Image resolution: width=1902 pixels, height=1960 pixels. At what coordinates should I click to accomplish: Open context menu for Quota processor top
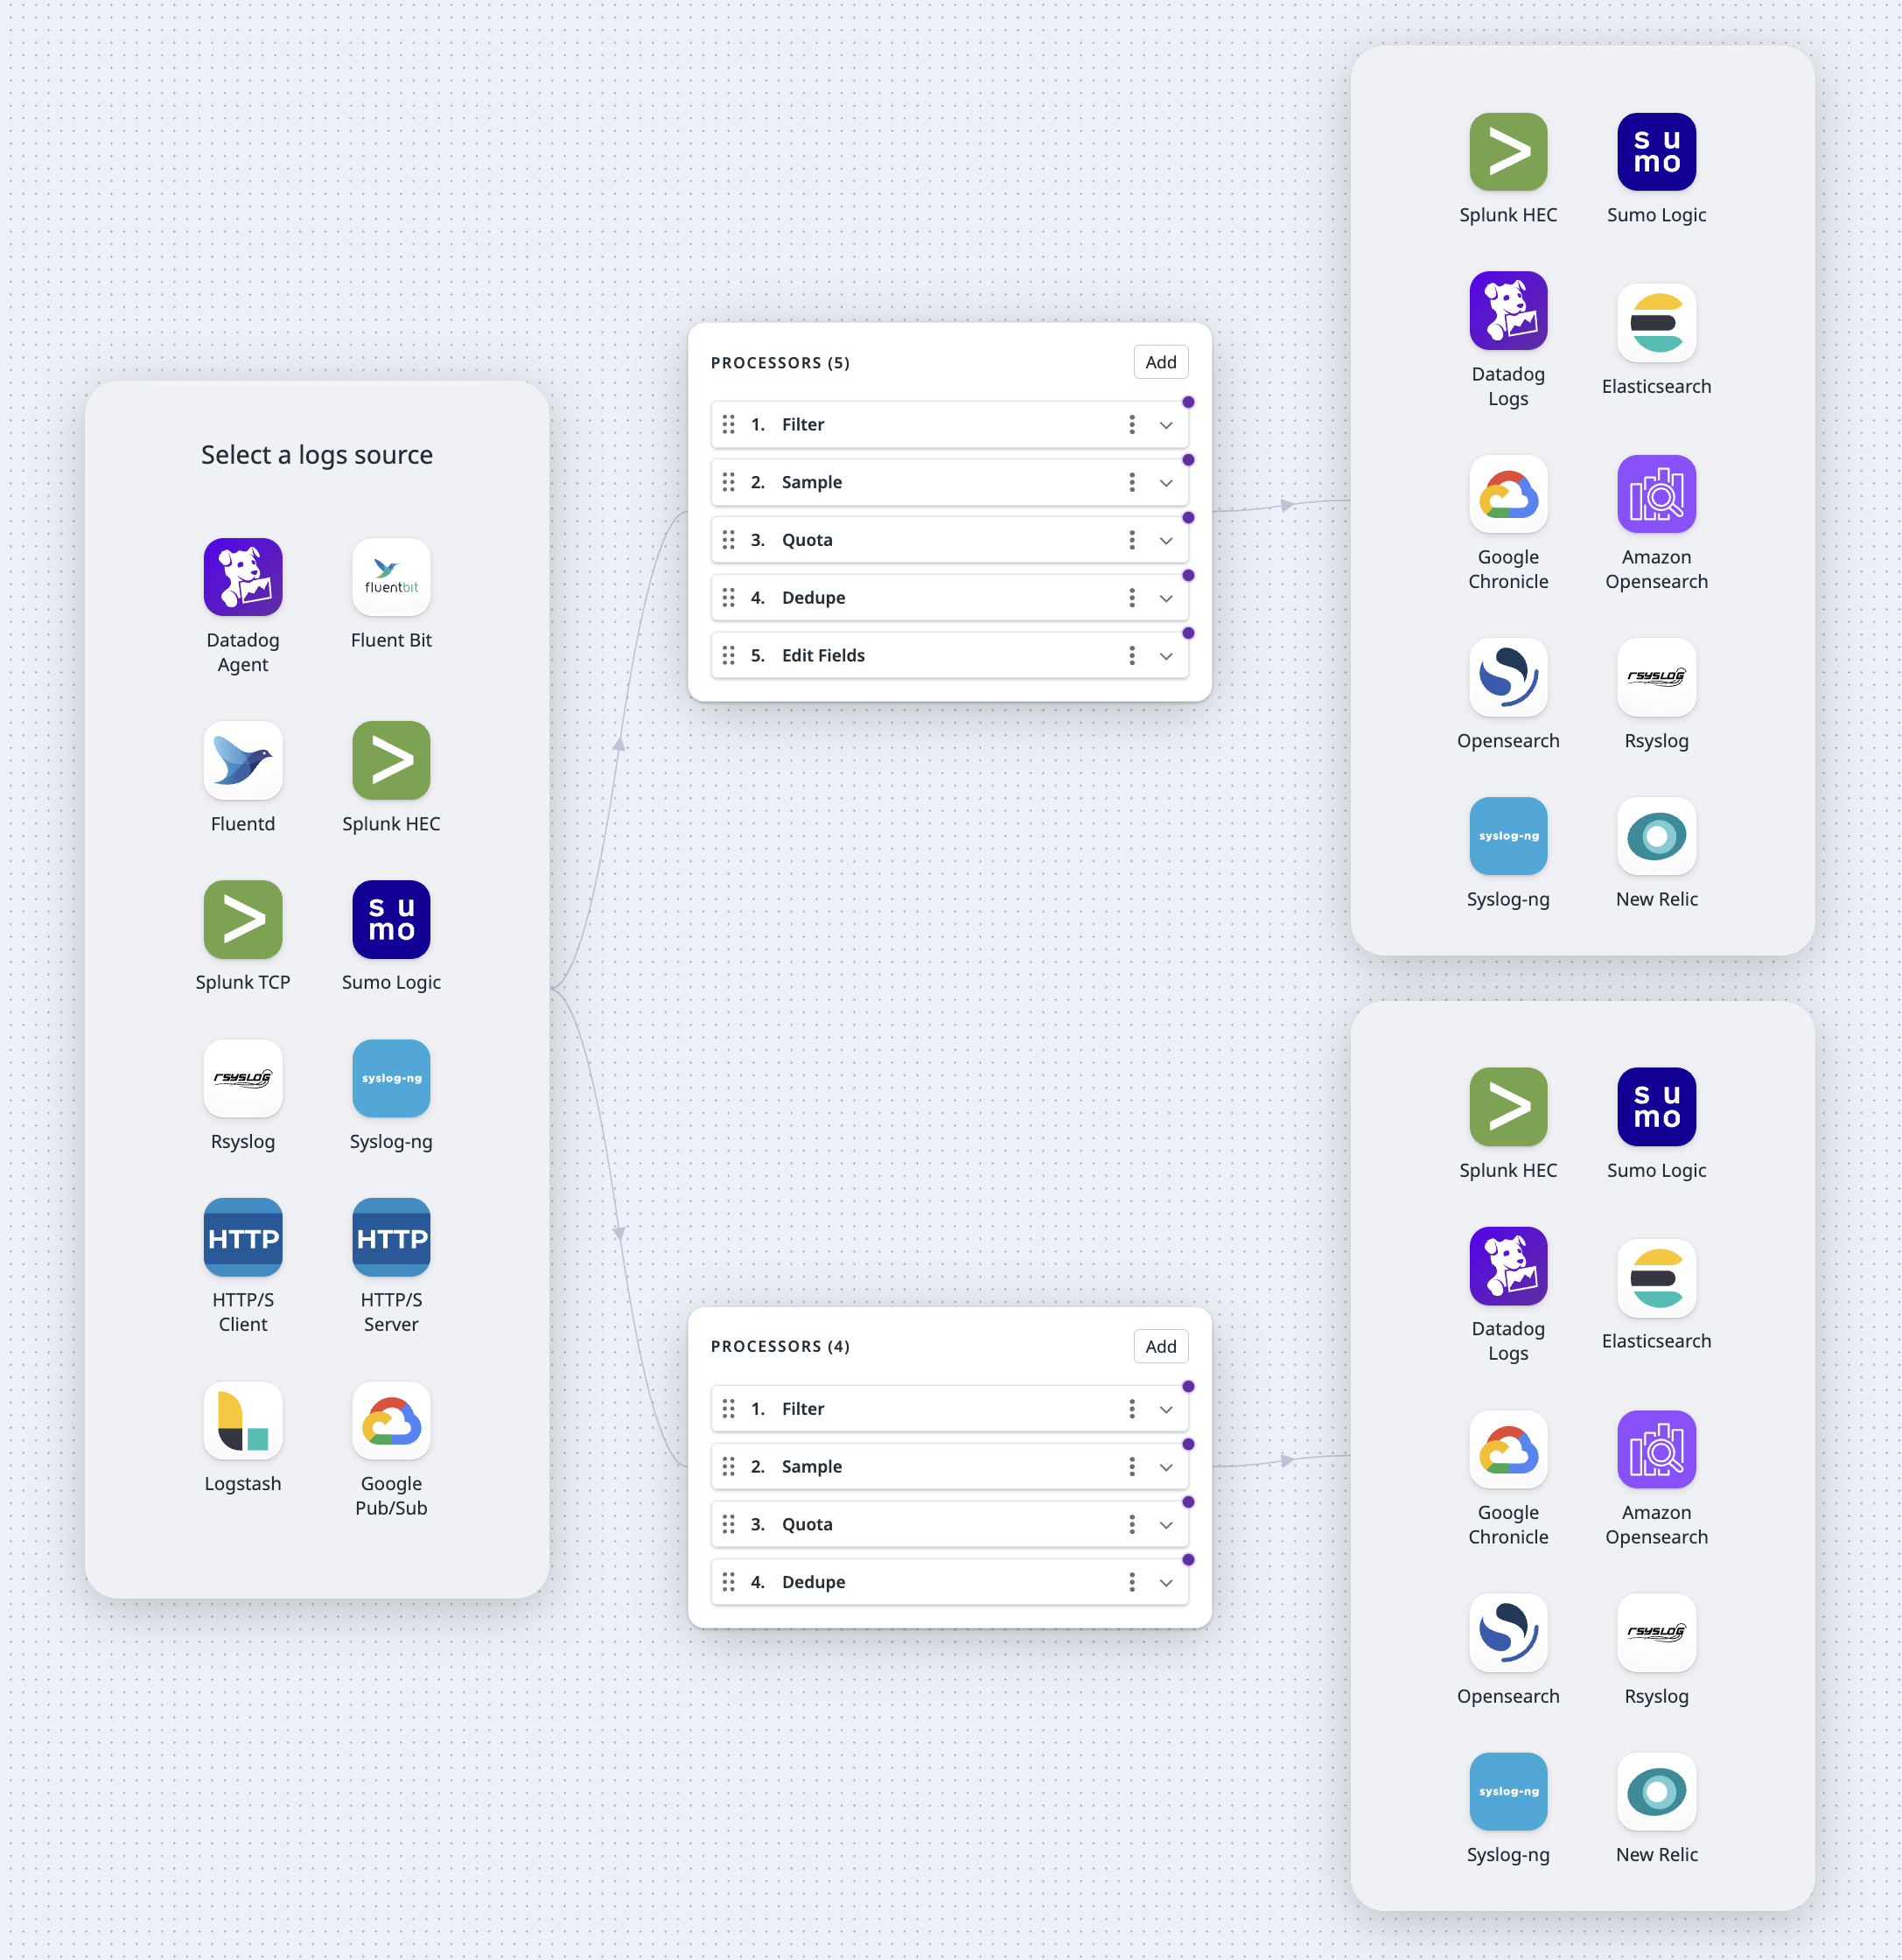[1134, 539]
